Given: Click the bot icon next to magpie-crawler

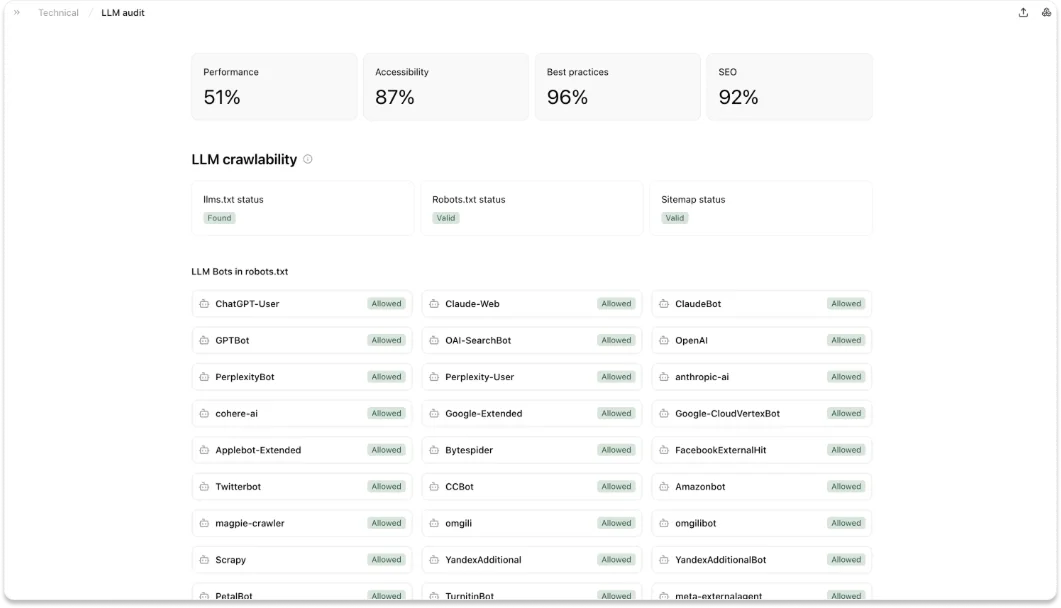Looking at the screenshot, I should pyautogui.click(x=204, y=523).
